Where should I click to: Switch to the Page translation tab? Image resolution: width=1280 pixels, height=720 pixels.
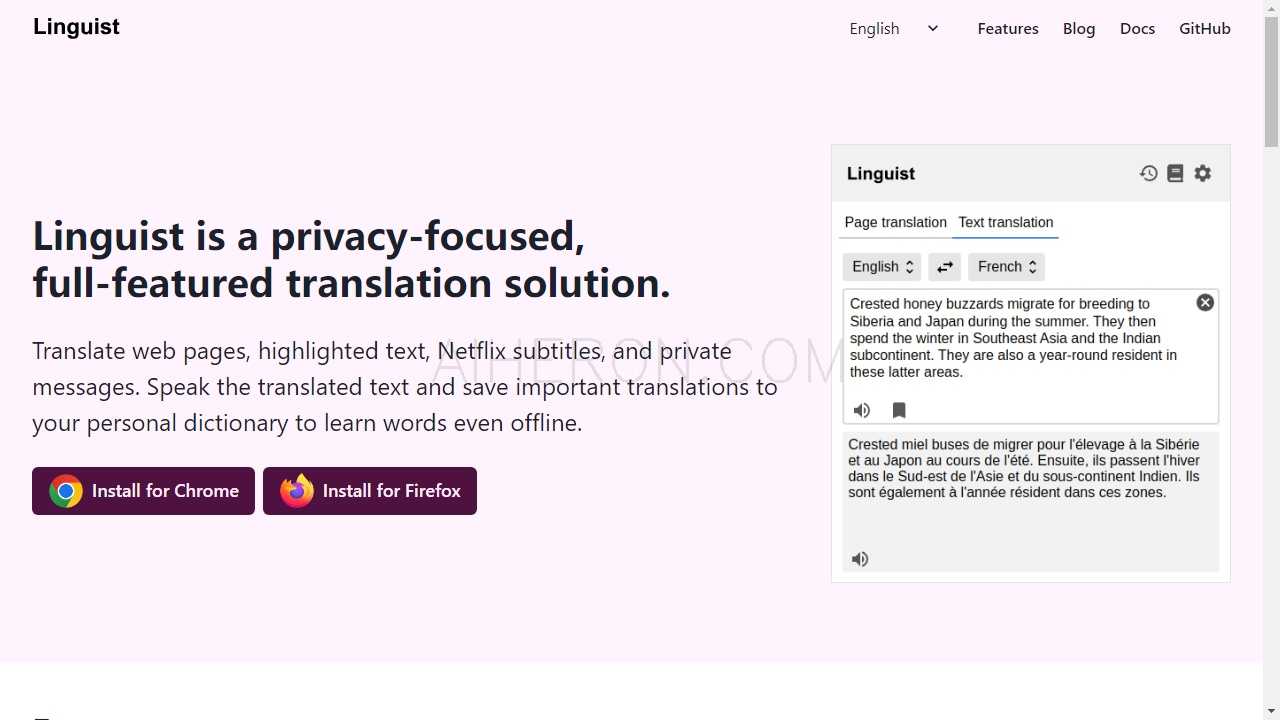coord(895,222)
